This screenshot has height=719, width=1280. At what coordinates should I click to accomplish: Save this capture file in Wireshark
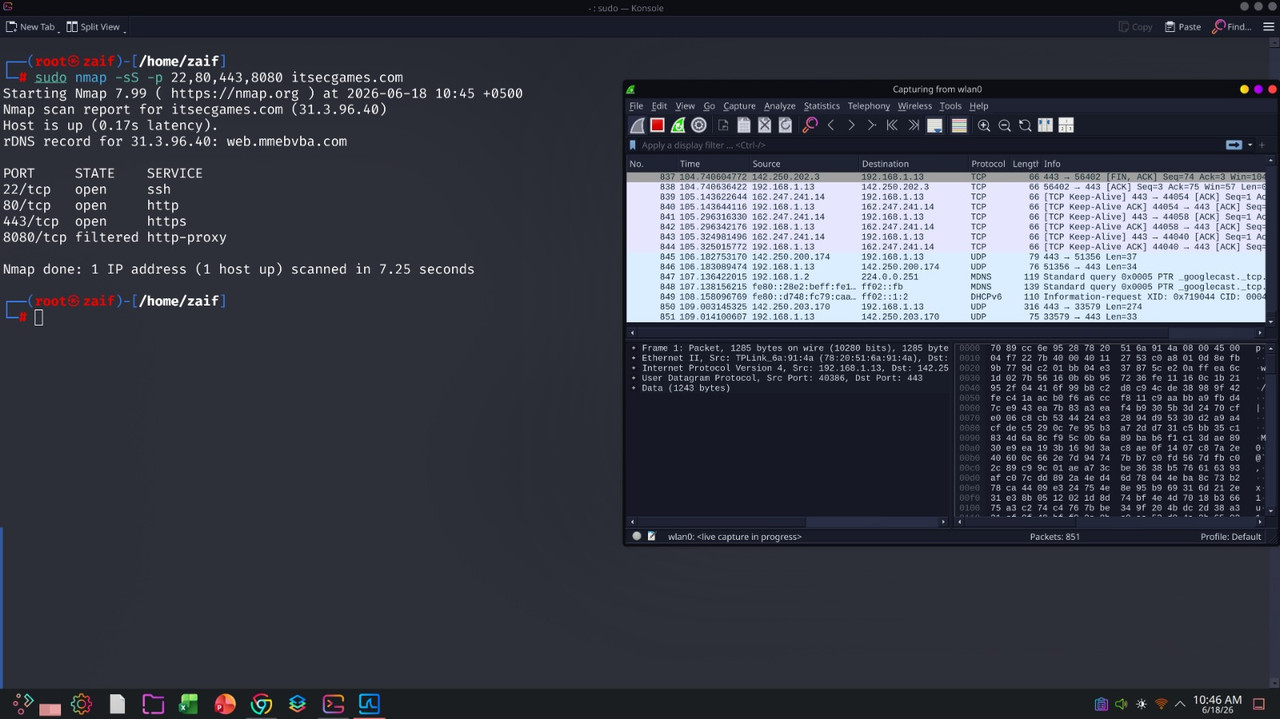point(744,125)
